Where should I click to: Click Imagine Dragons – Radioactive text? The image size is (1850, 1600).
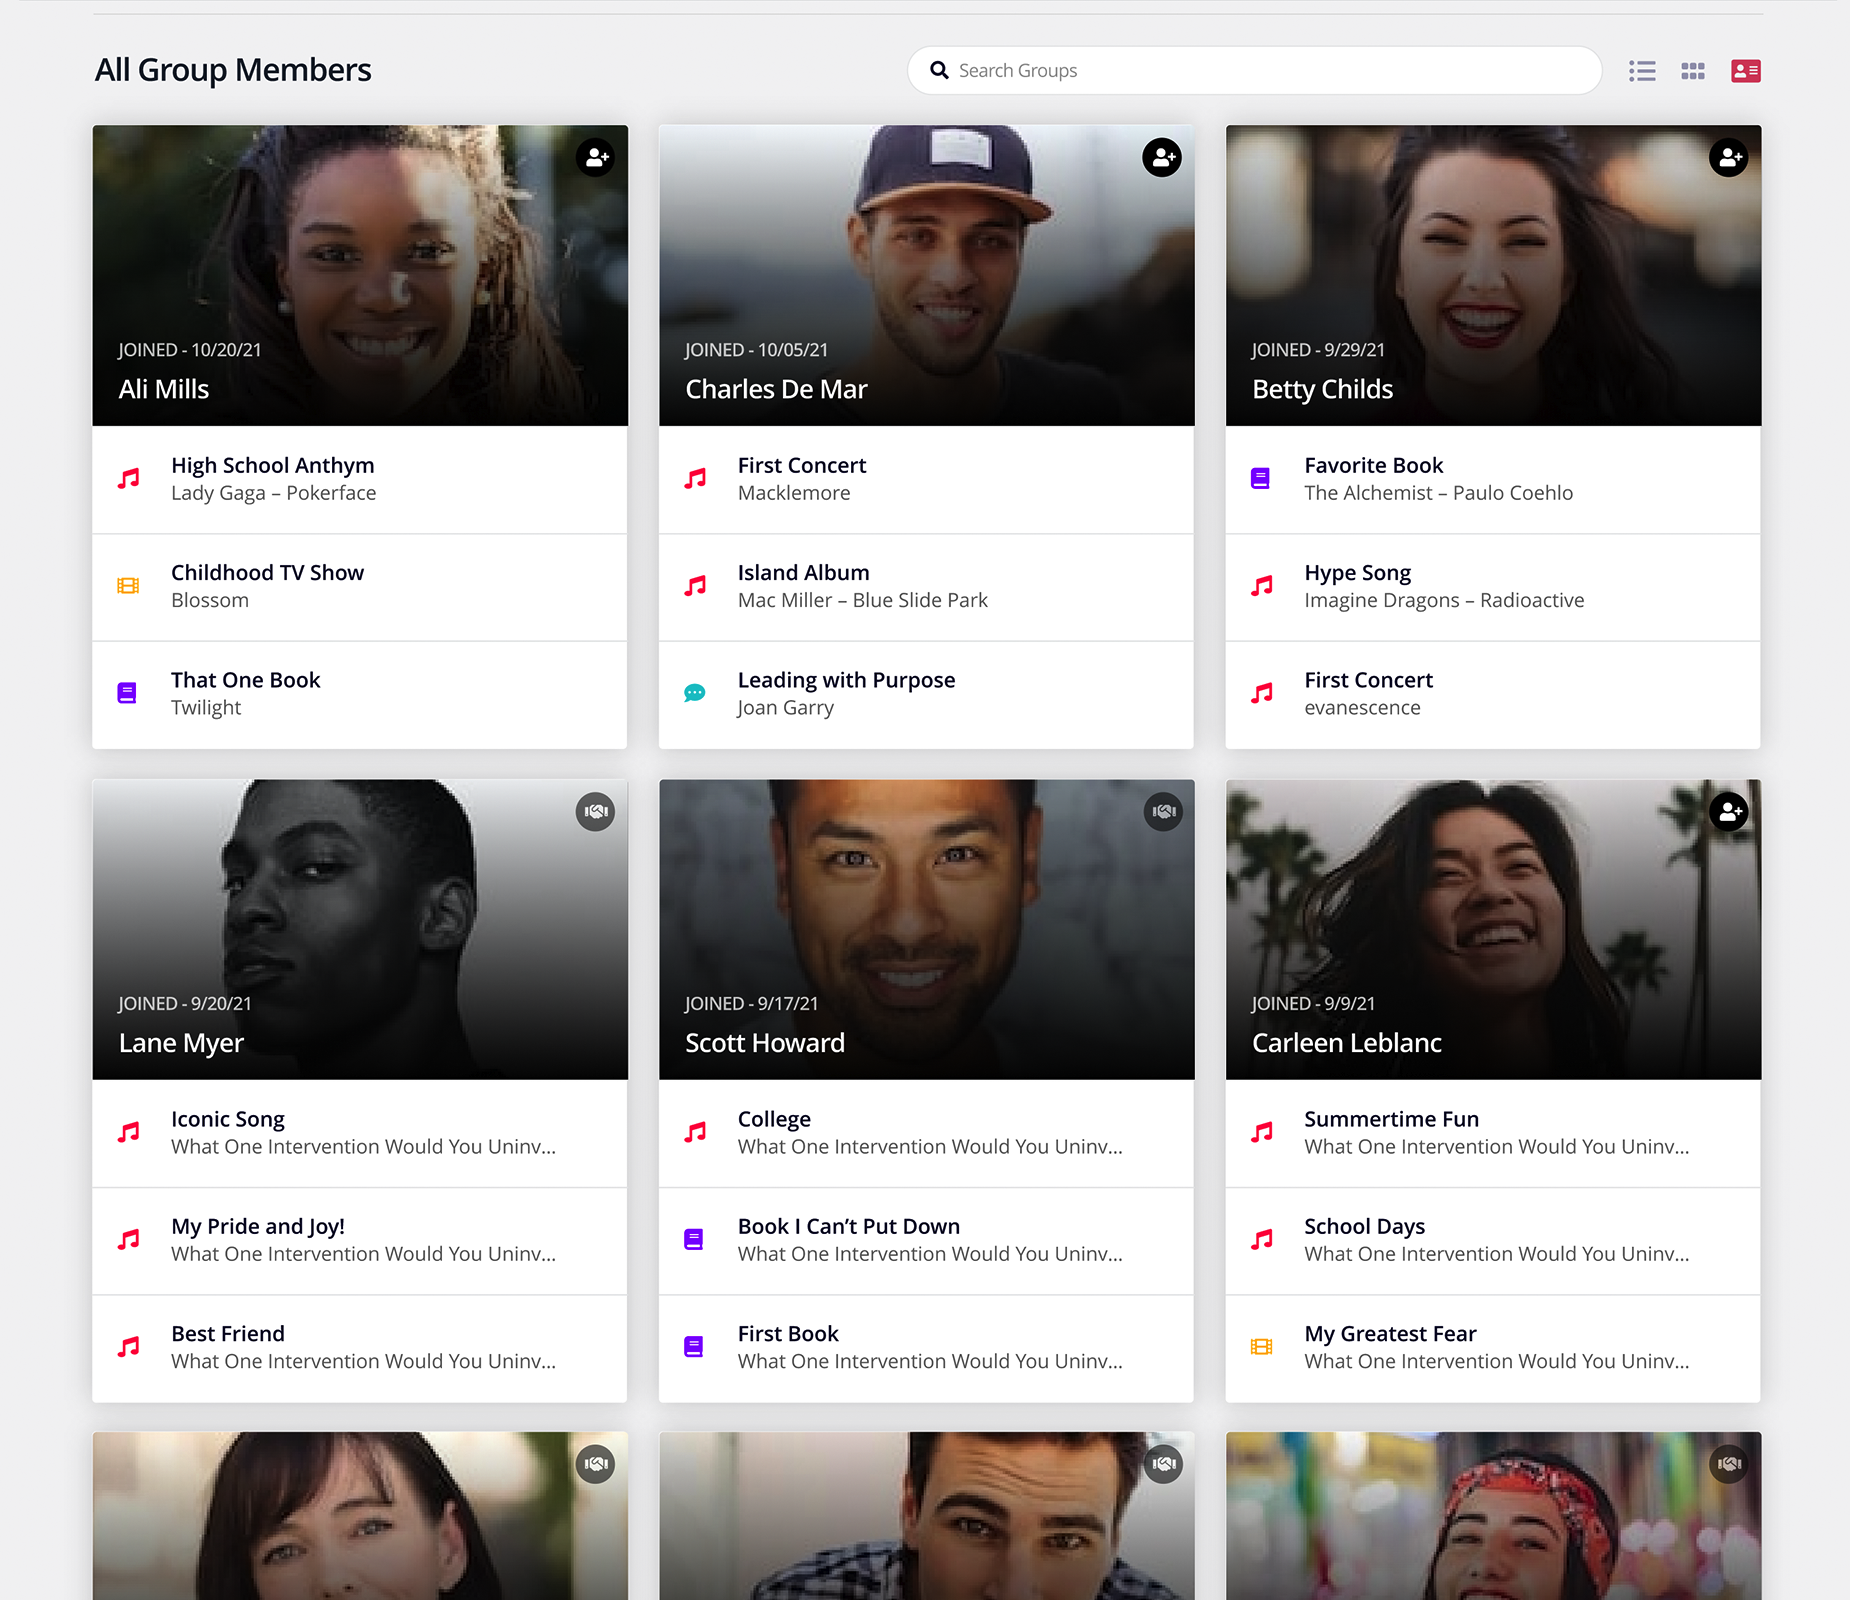click(1444, 600)
